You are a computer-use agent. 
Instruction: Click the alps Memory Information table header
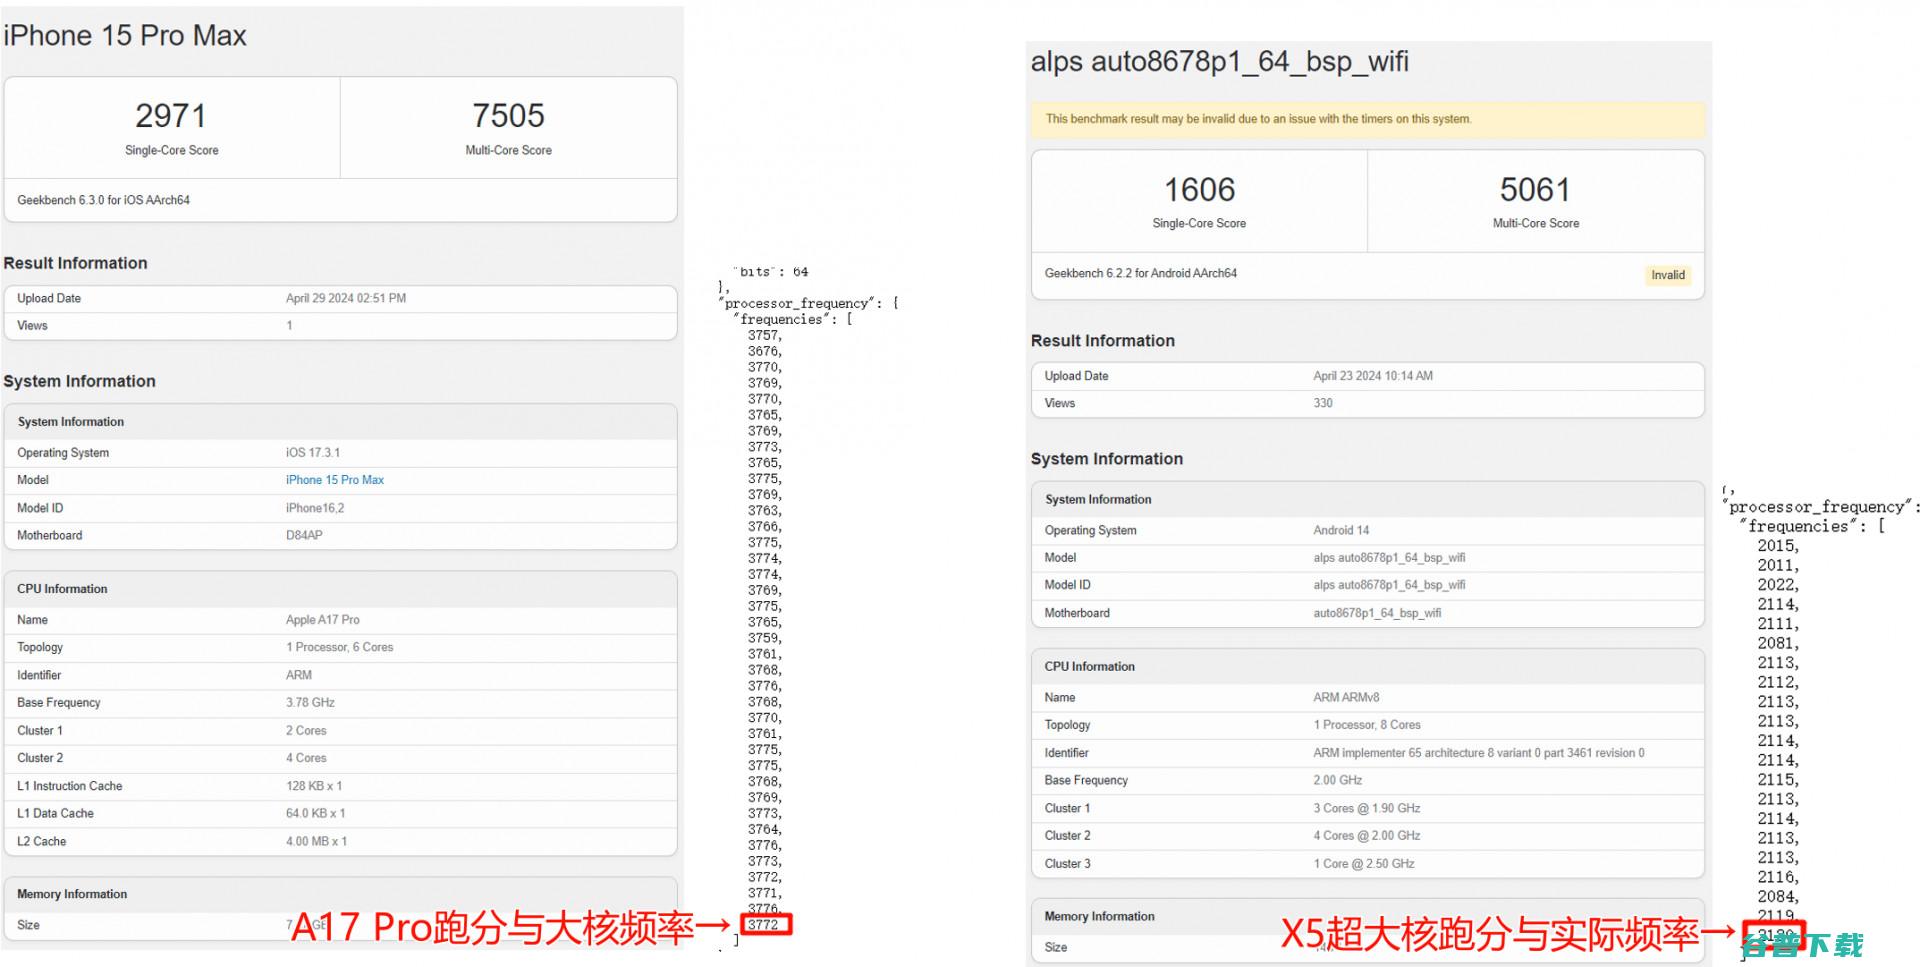pyautogui.click(x=1367, y=917)
